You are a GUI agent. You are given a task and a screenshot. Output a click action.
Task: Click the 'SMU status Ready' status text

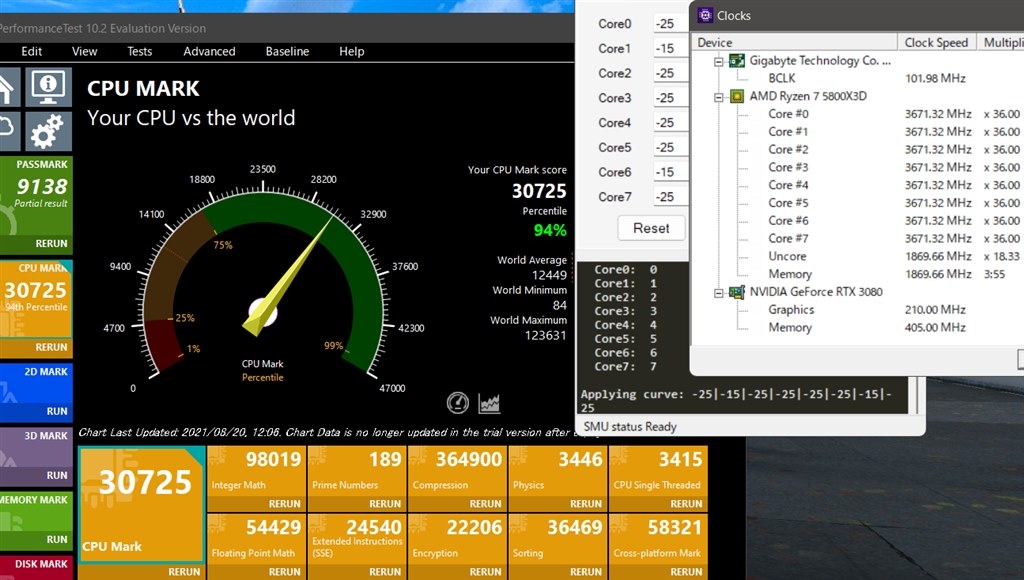click(630, 427)
